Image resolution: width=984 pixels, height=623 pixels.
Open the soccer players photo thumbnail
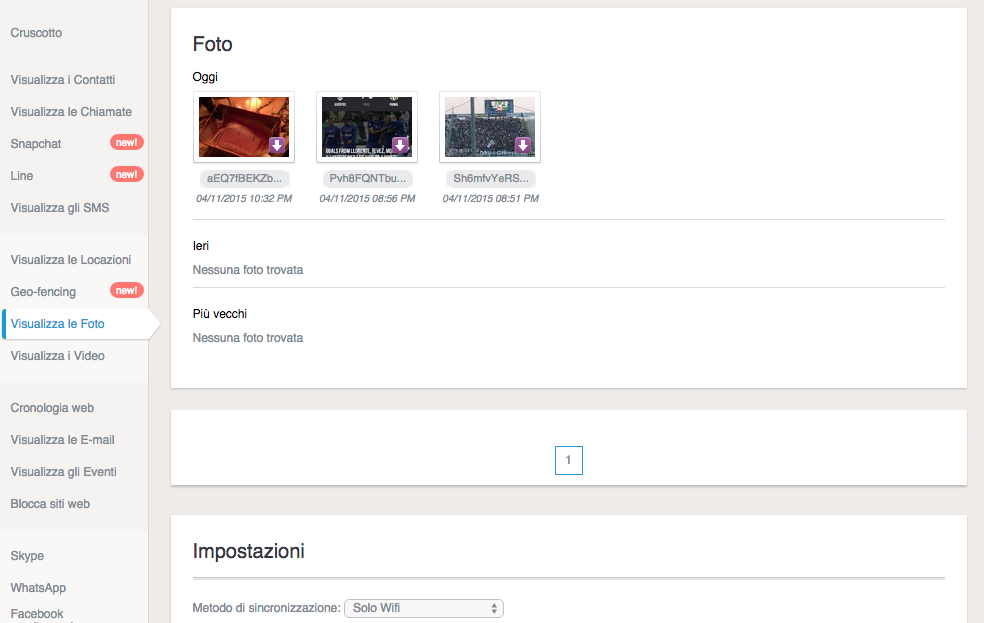pyautogui.click(x=361, y=126)
